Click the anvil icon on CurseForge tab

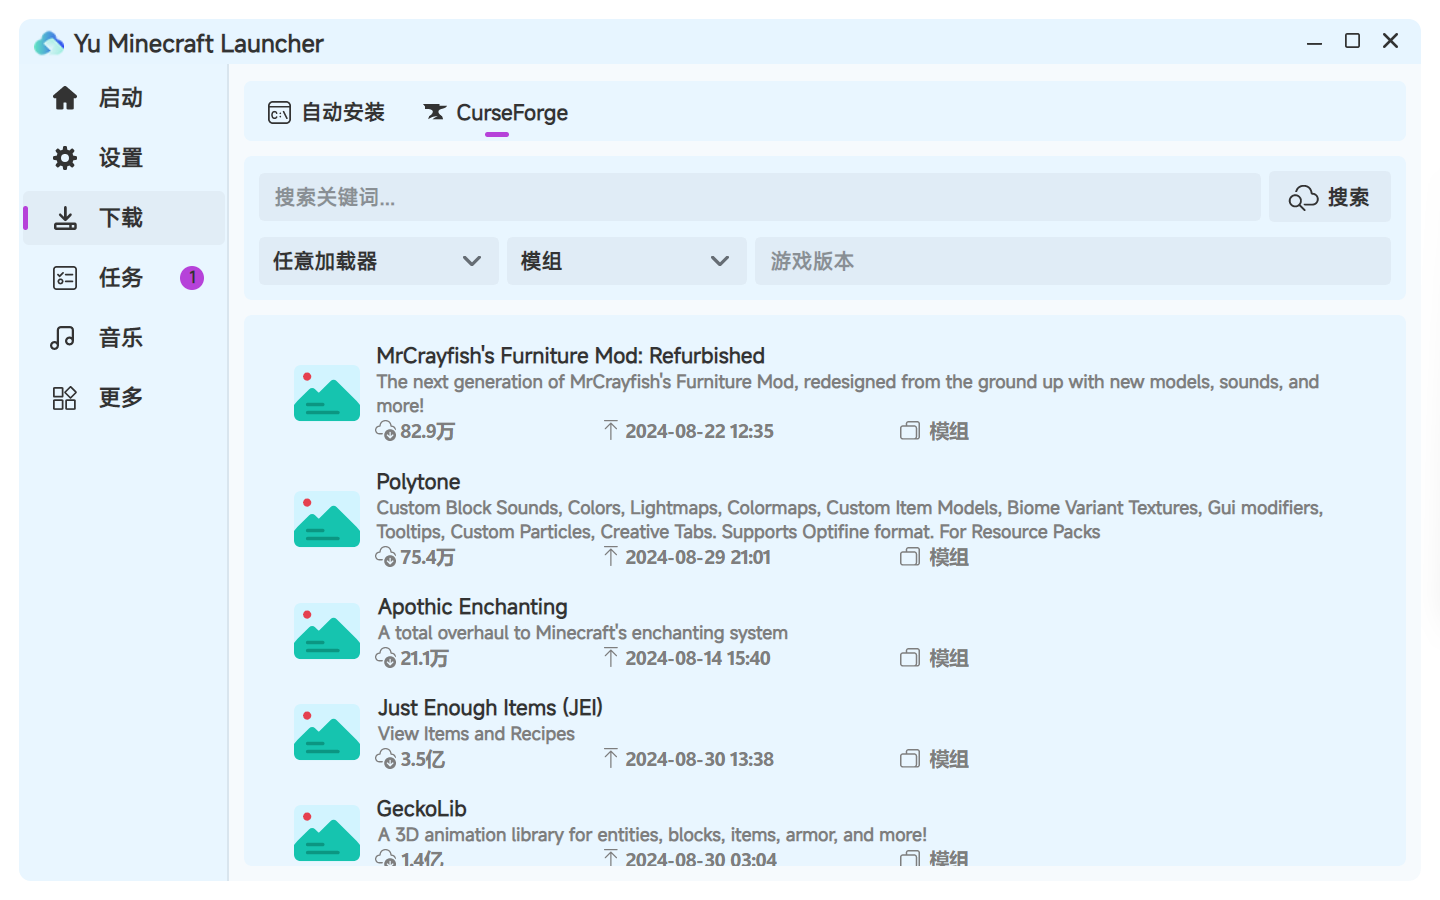point(434,112)
